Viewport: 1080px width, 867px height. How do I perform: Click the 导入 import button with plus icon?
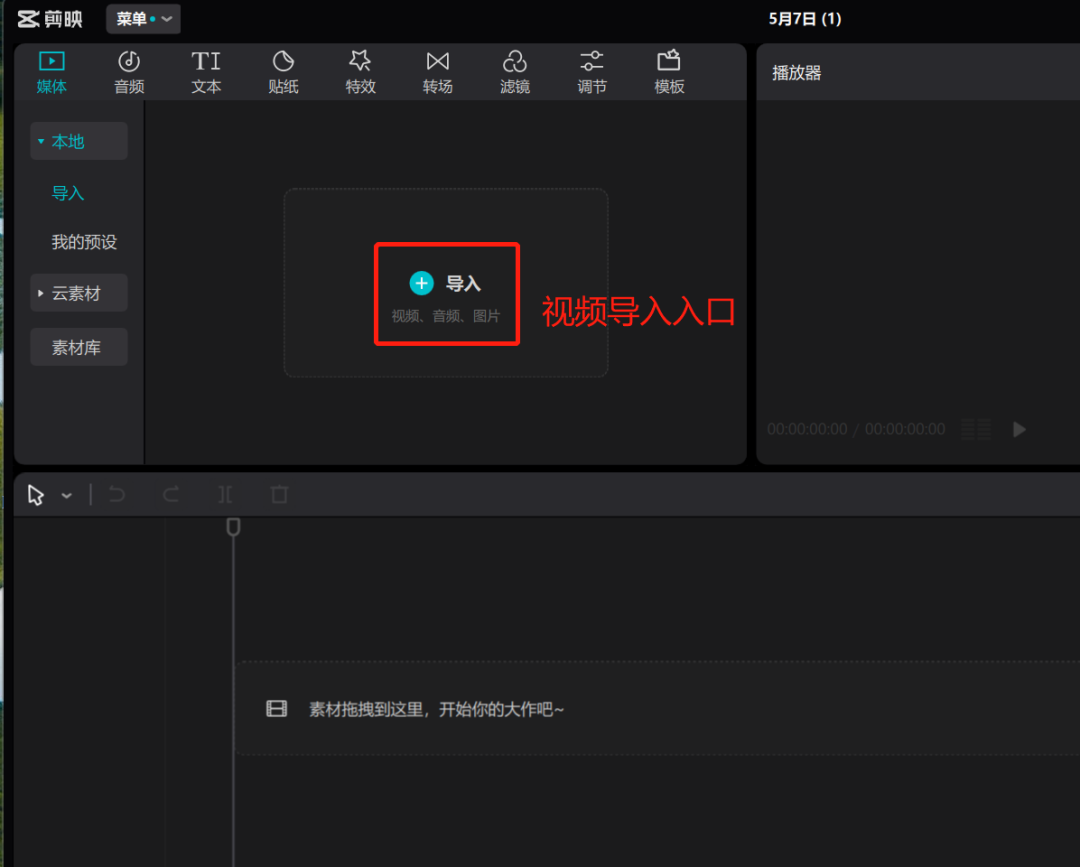[446, 284]
